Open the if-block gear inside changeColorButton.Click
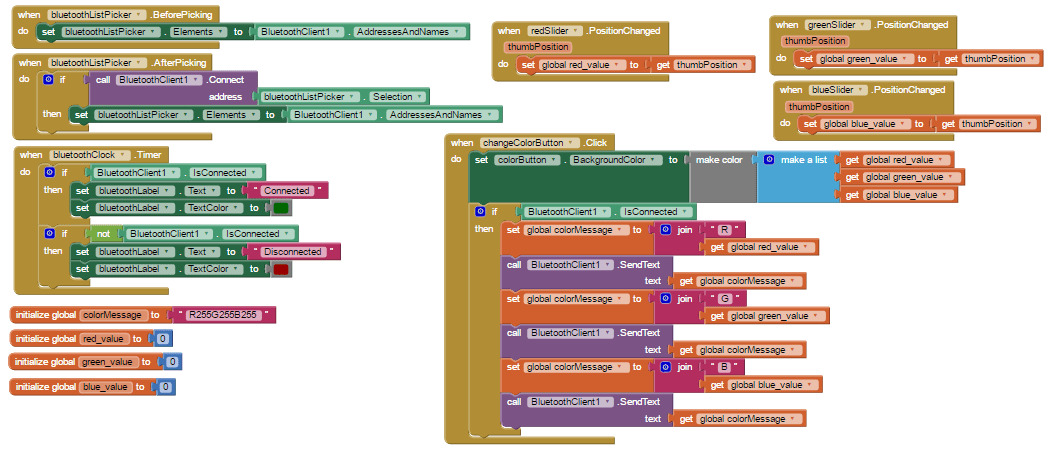 481,212
